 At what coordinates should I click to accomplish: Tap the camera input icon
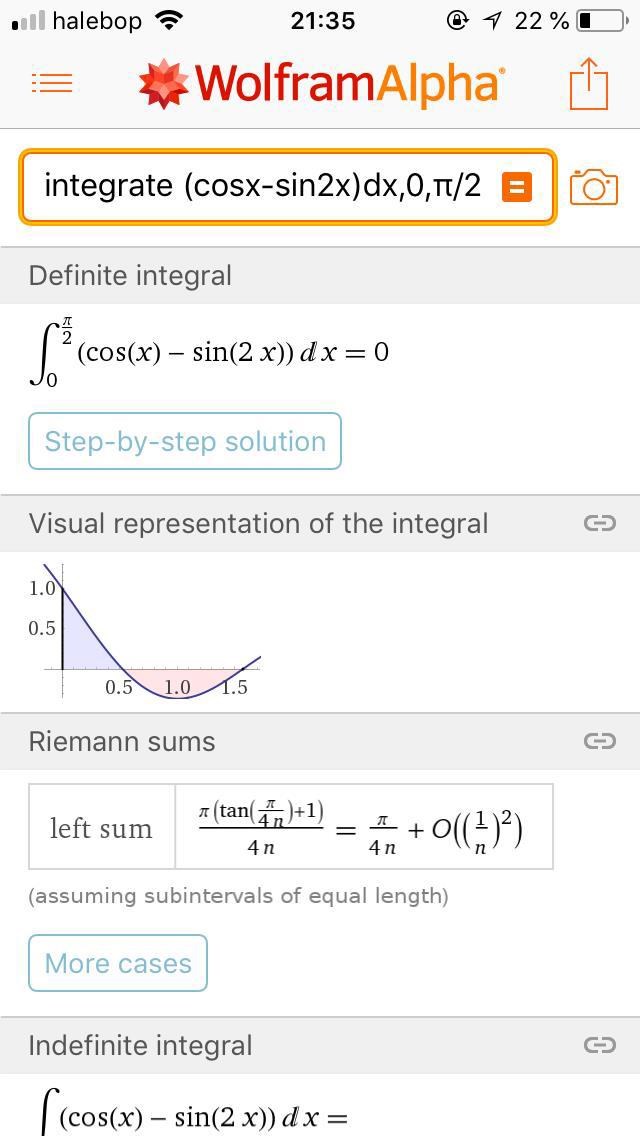pos(593,187)
